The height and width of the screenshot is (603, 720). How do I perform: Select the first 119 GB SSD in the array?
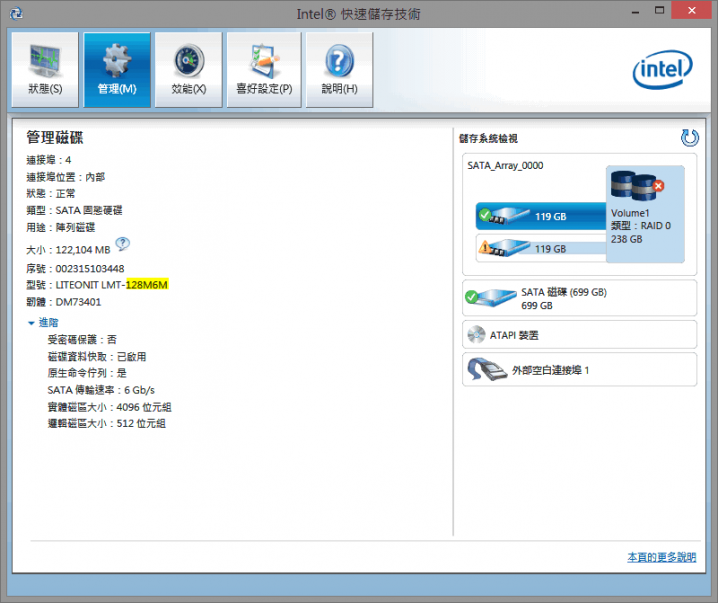point(541,216)
